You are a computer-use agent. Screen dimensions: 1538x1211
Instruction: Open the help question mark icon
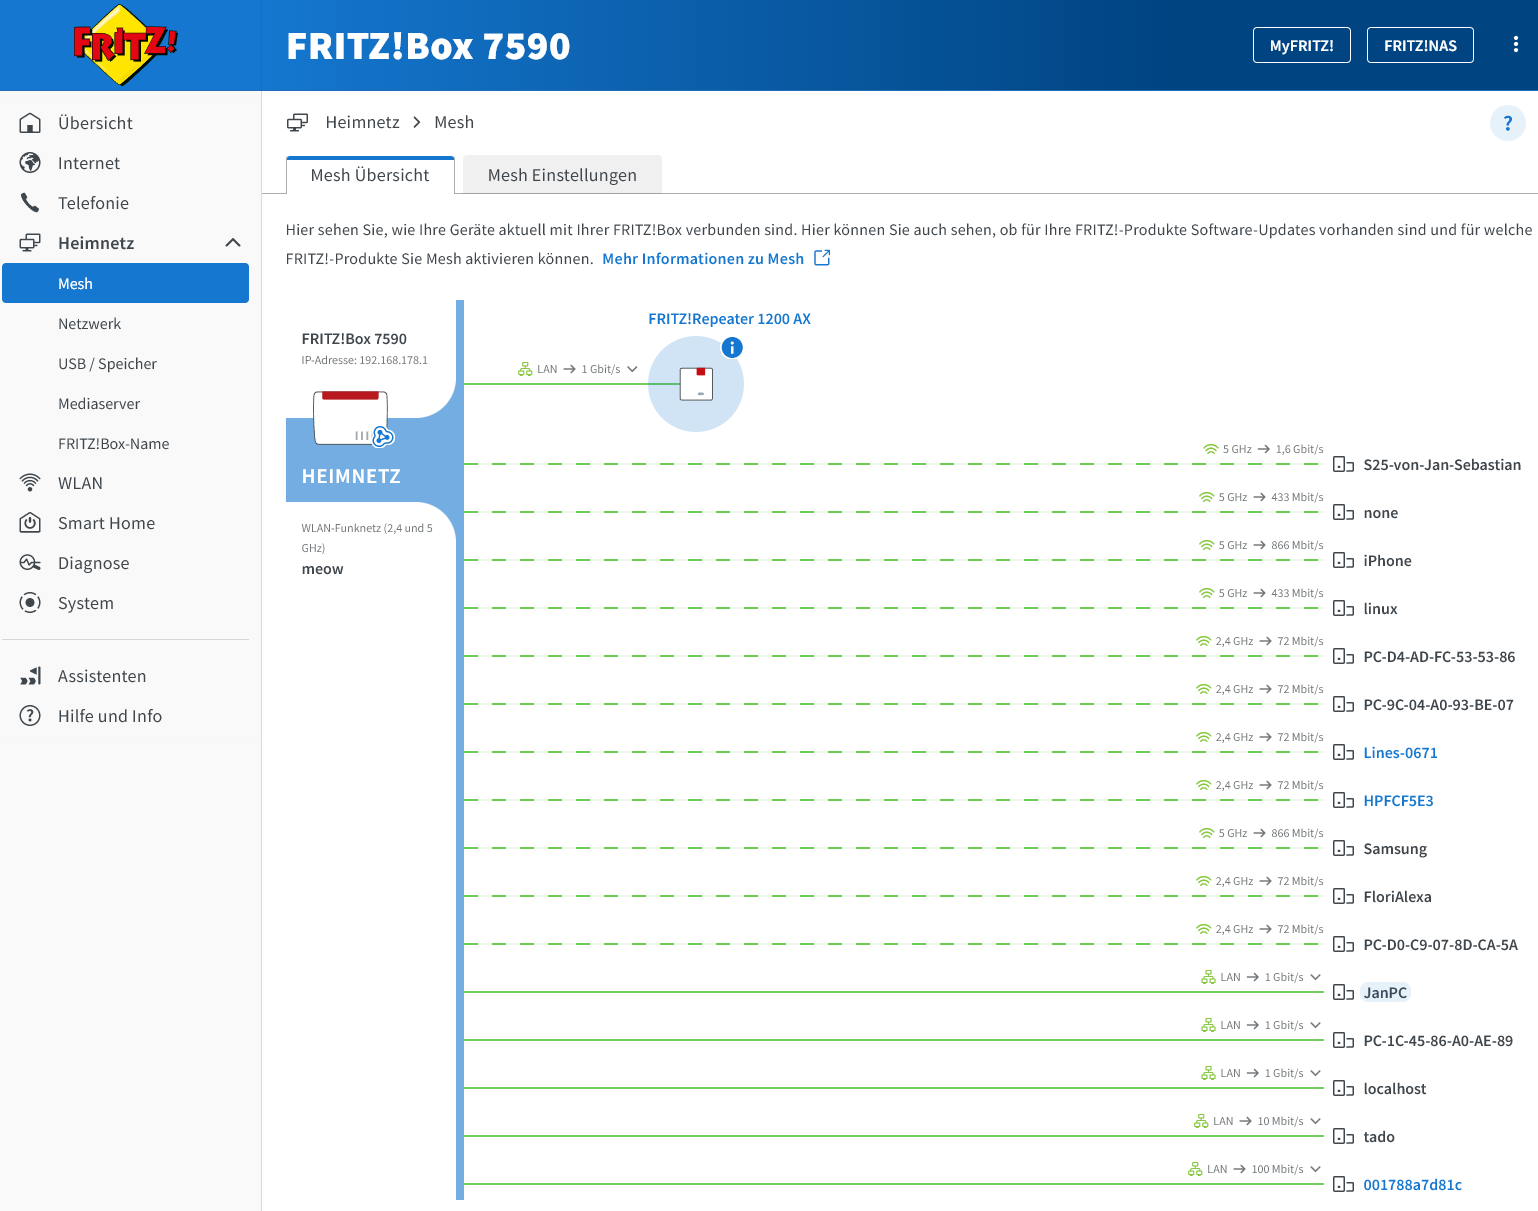click(x=1508, y=123)
